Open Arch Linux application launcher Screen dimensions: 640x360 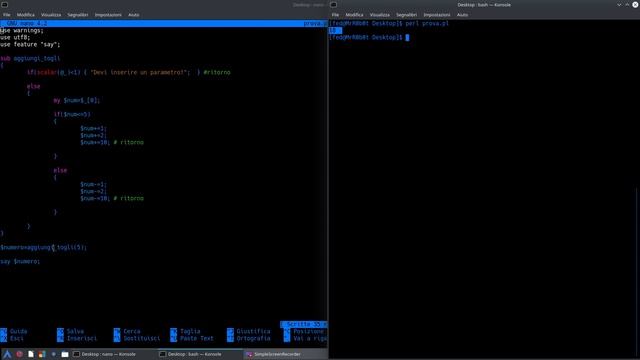(7, 354)
